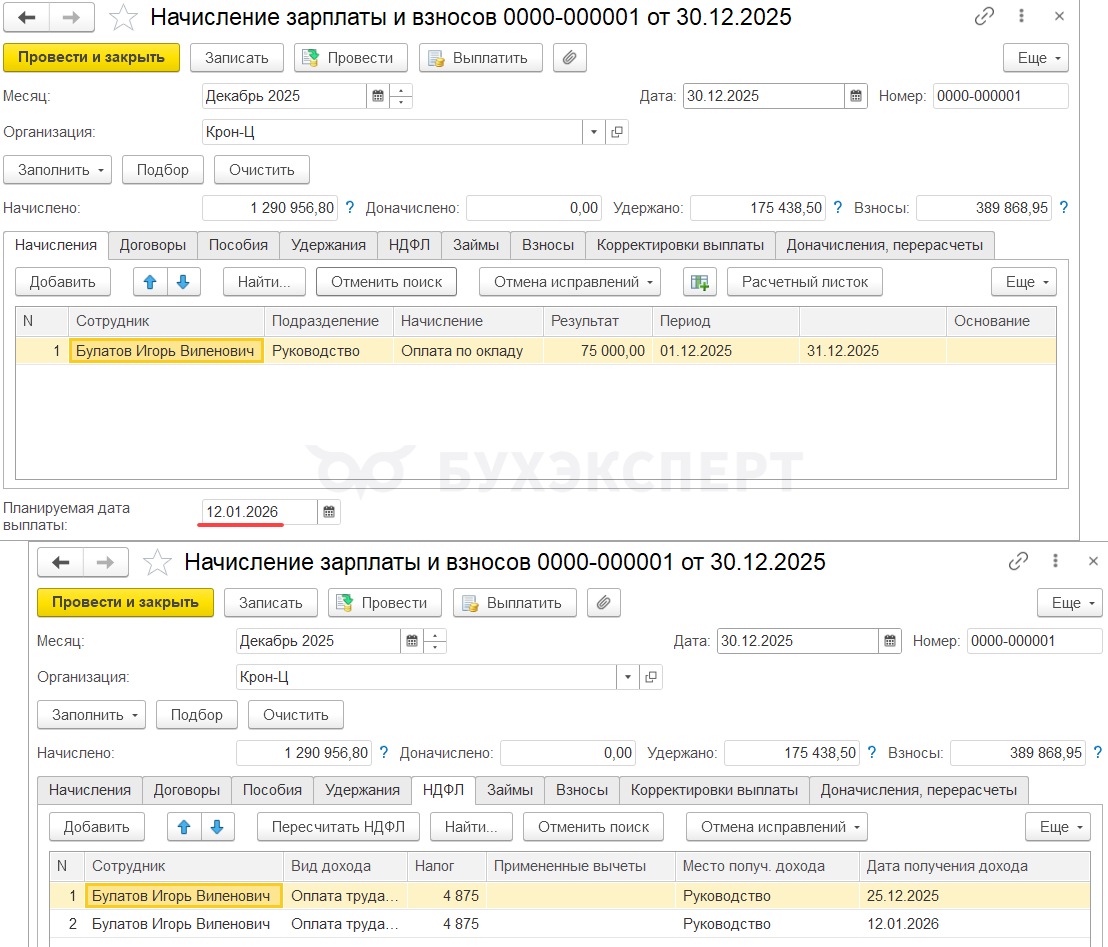Open calendar for planned payout date 12.01.2026
The height and width of the screenshot is (947, 1108).
click(330, 512)
